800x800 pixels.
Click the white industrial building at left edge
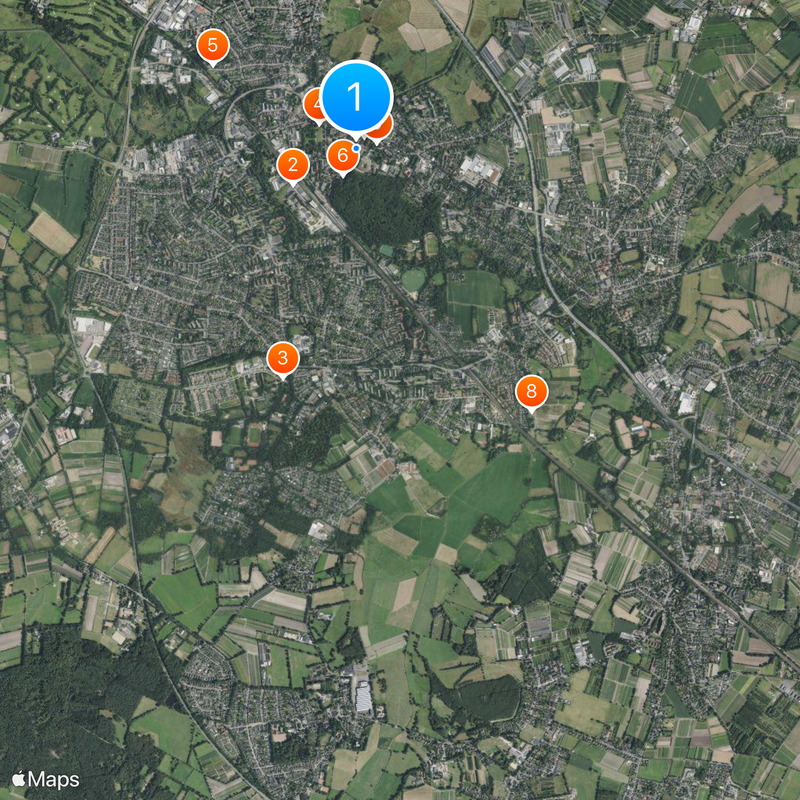coord(90,334)
